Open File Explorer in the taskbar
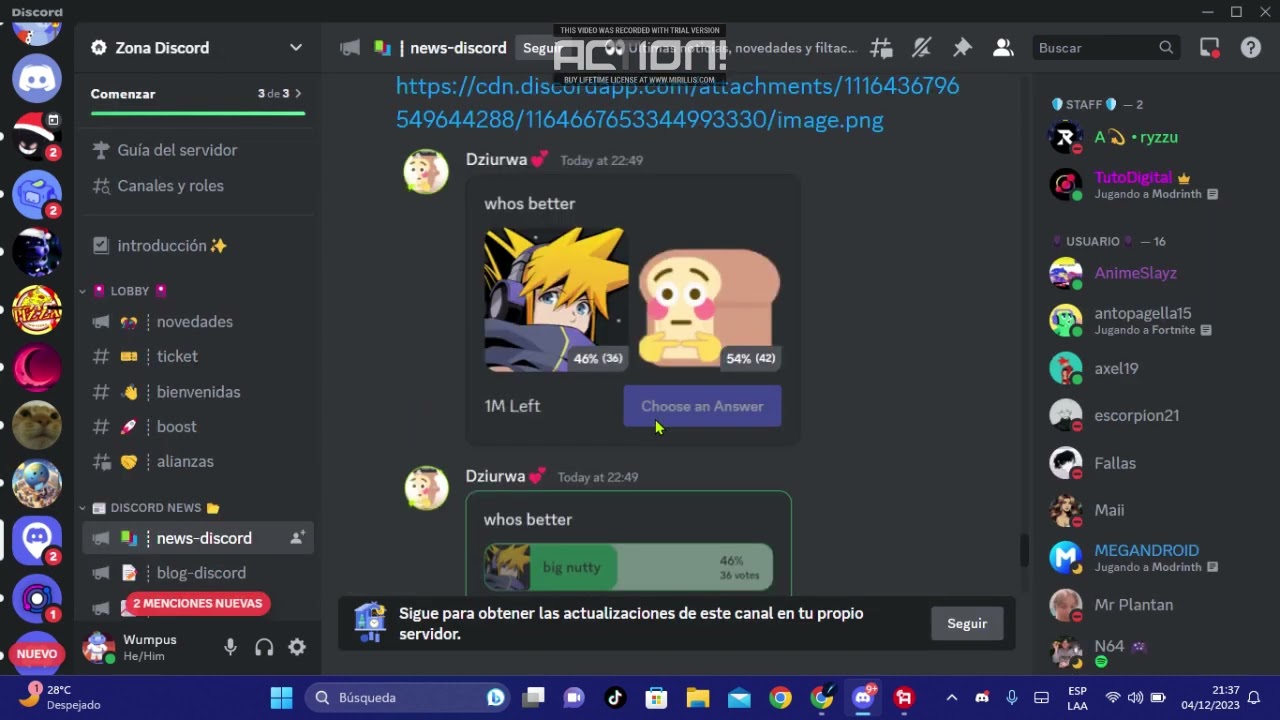 pos(697,698)
